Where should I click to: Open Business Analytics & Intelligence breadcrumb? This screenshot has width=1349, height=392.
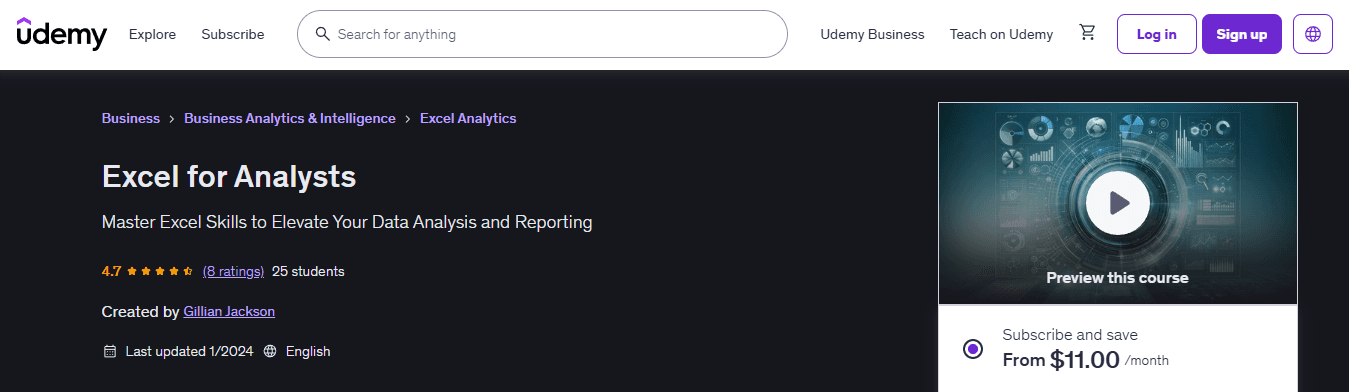(x=290, y=118)
